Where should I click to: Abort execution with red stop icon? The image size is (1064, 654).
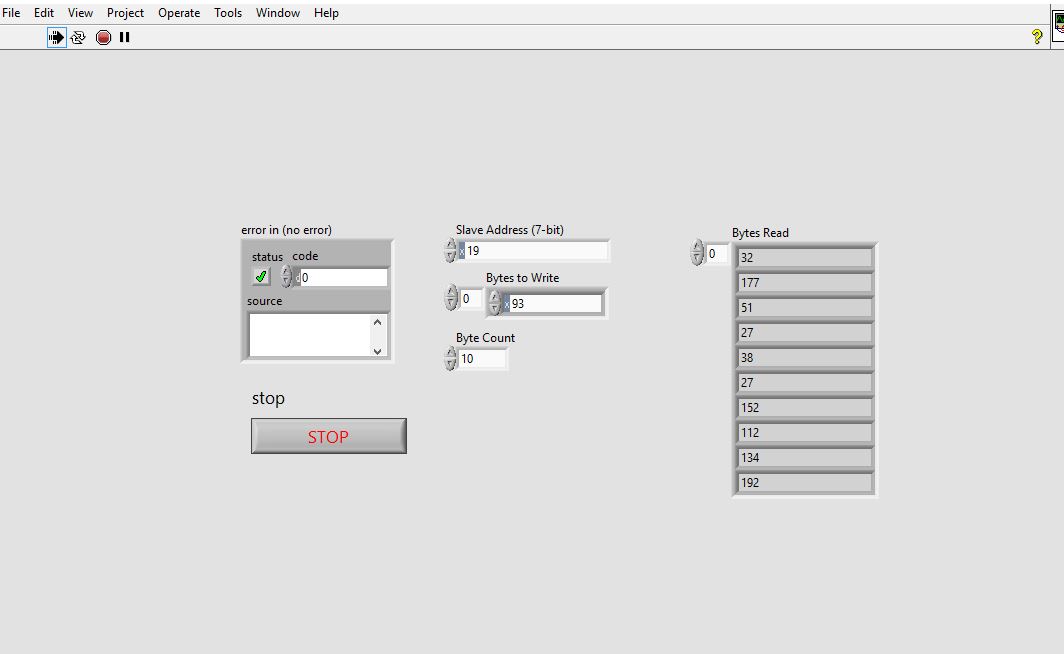[x=103, y=37]
